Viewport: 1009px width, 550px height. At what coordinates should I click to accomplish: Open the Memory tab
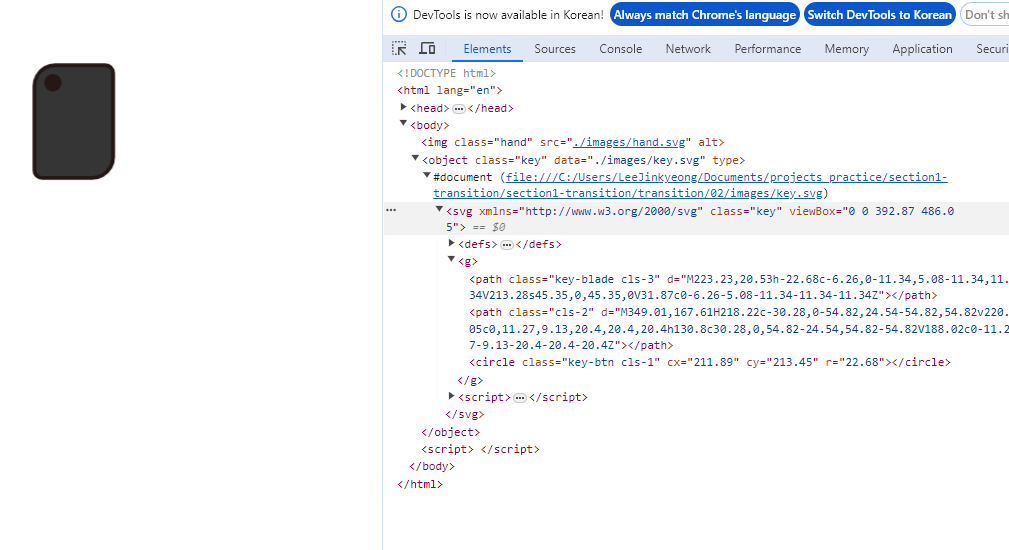pos(846,49)
